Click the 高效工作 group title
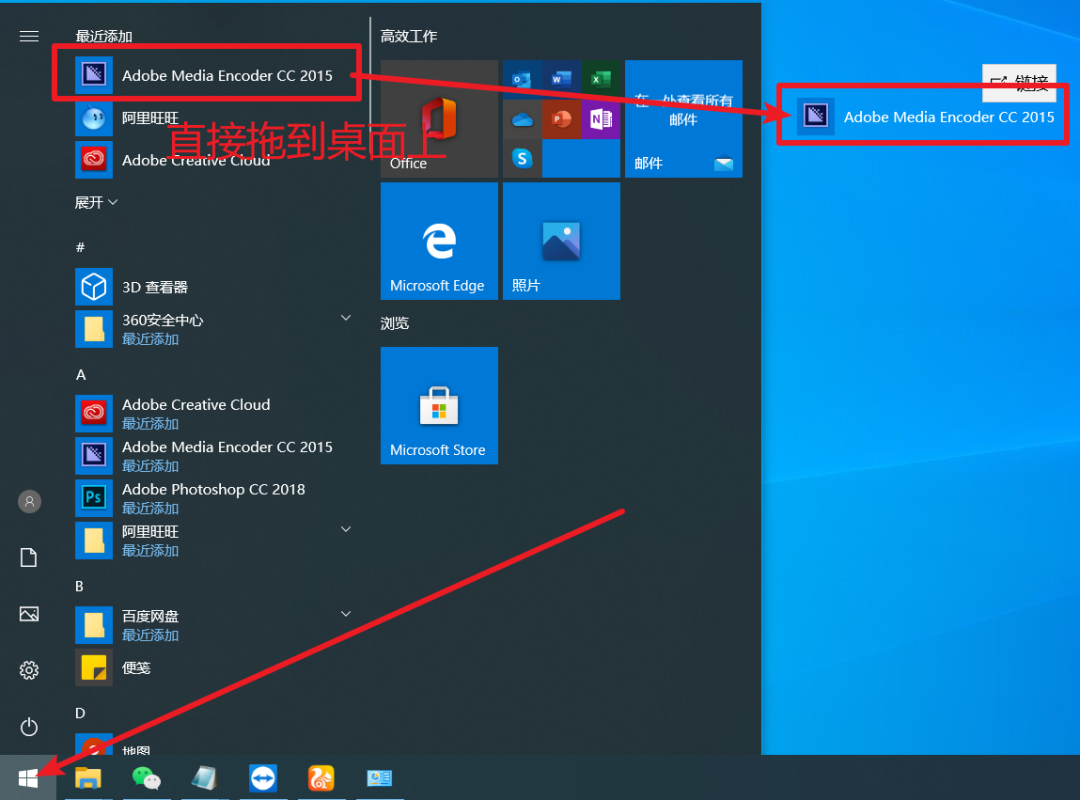The height and width of the screenshot is (800, 1080). coord(408,36)
